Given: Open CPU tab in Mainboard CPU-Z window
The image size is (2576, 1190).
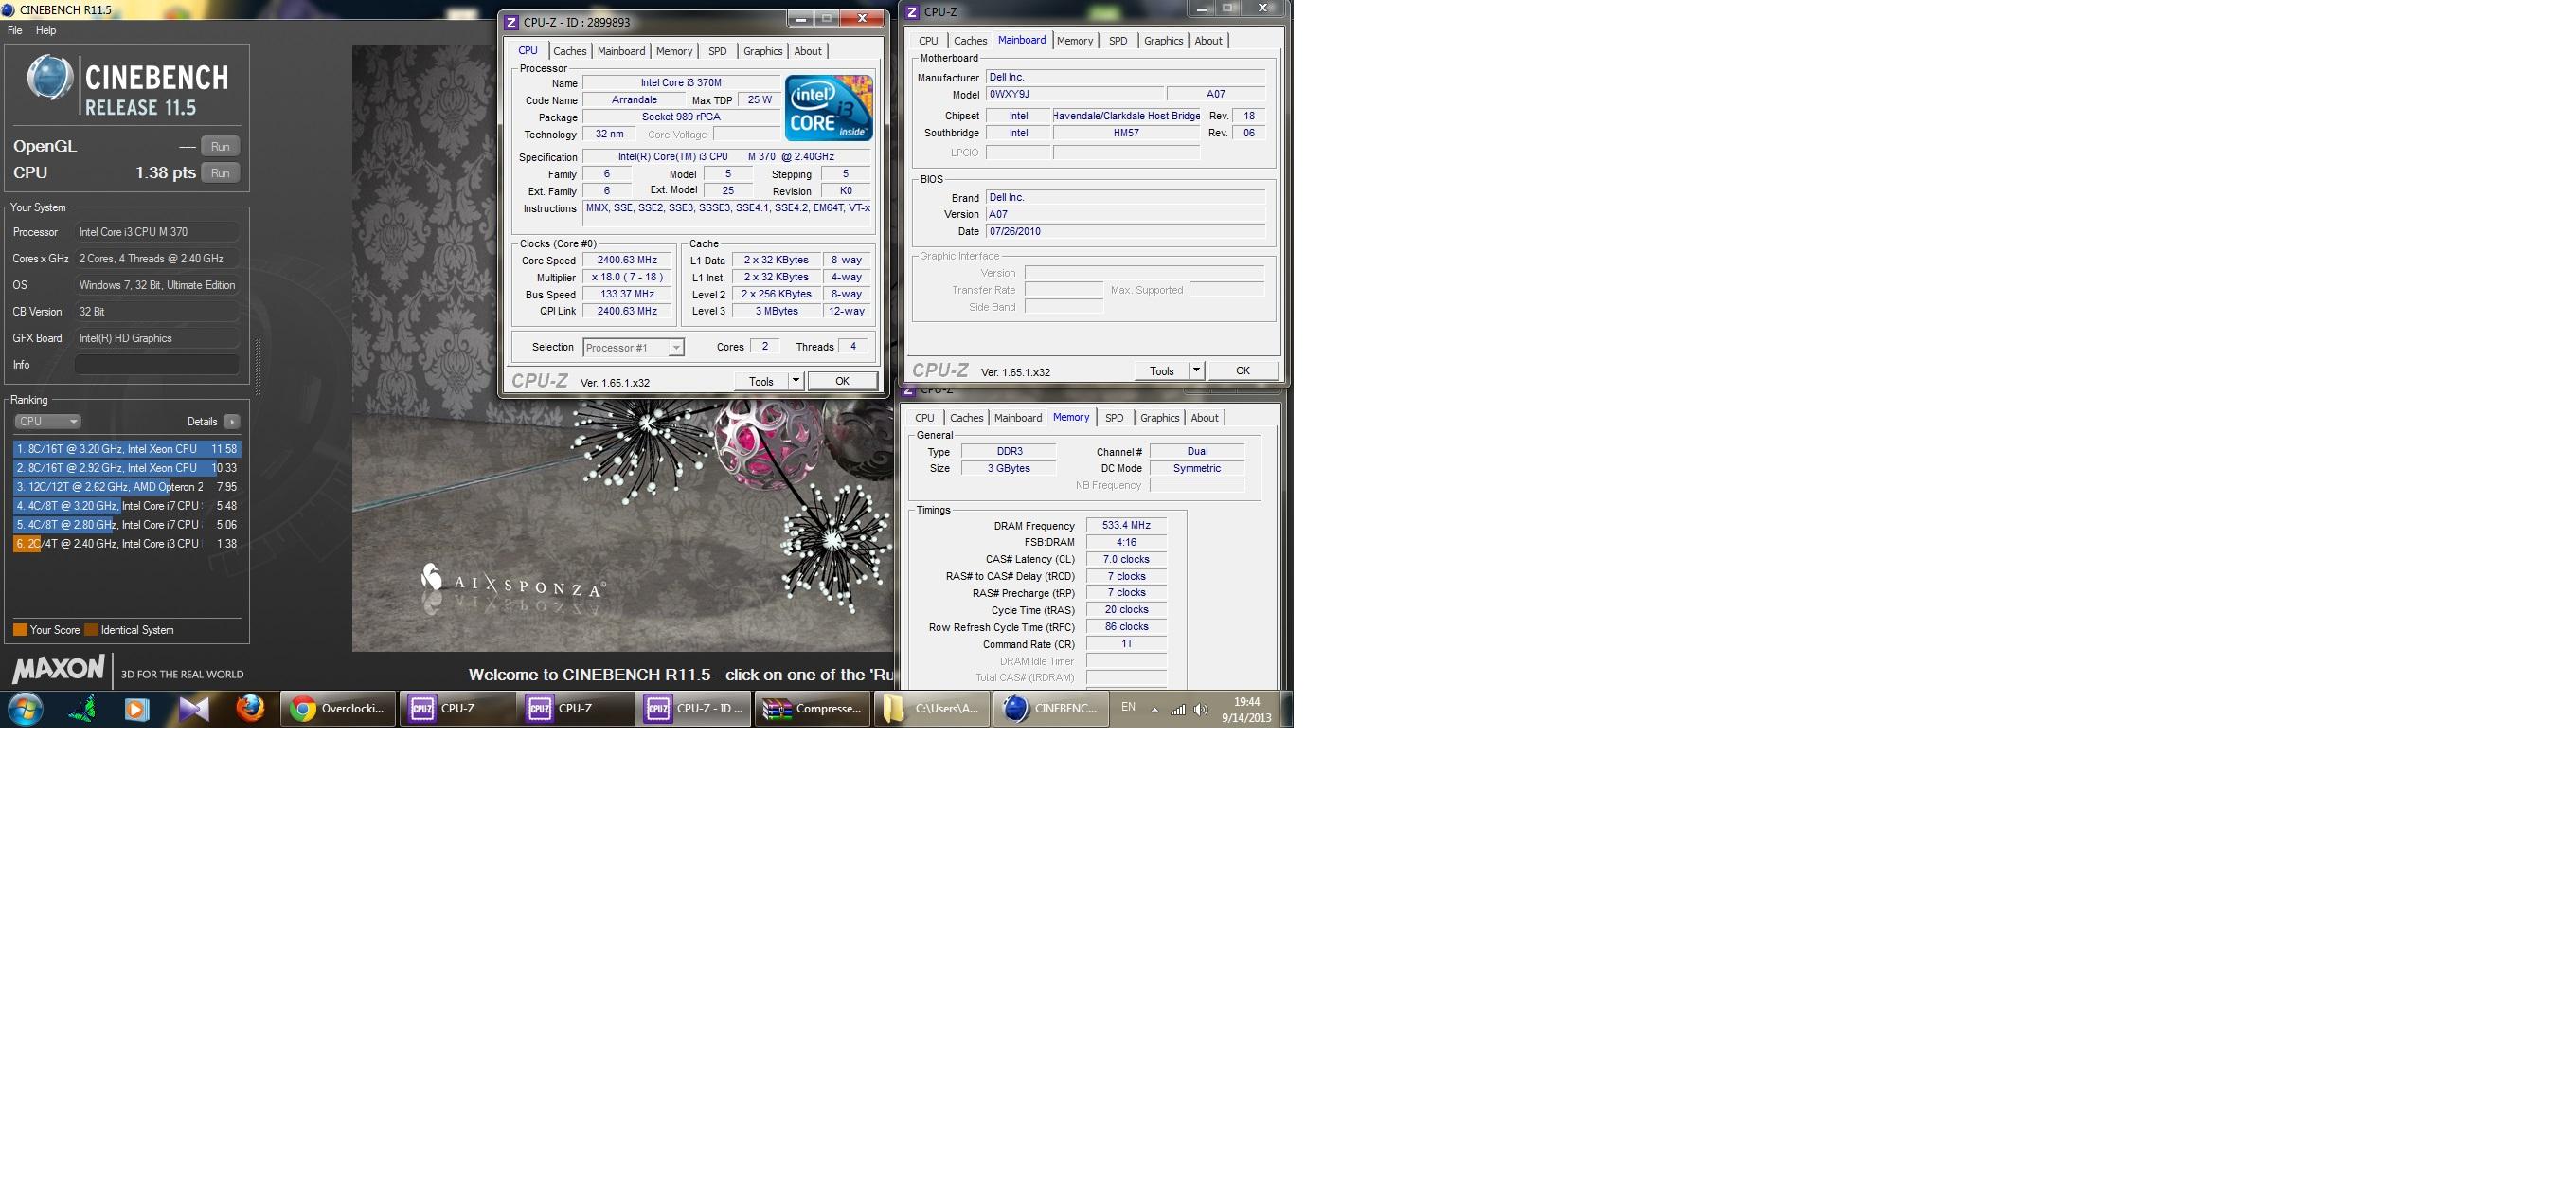Looking at the screenshot, I should coord(928,41).
